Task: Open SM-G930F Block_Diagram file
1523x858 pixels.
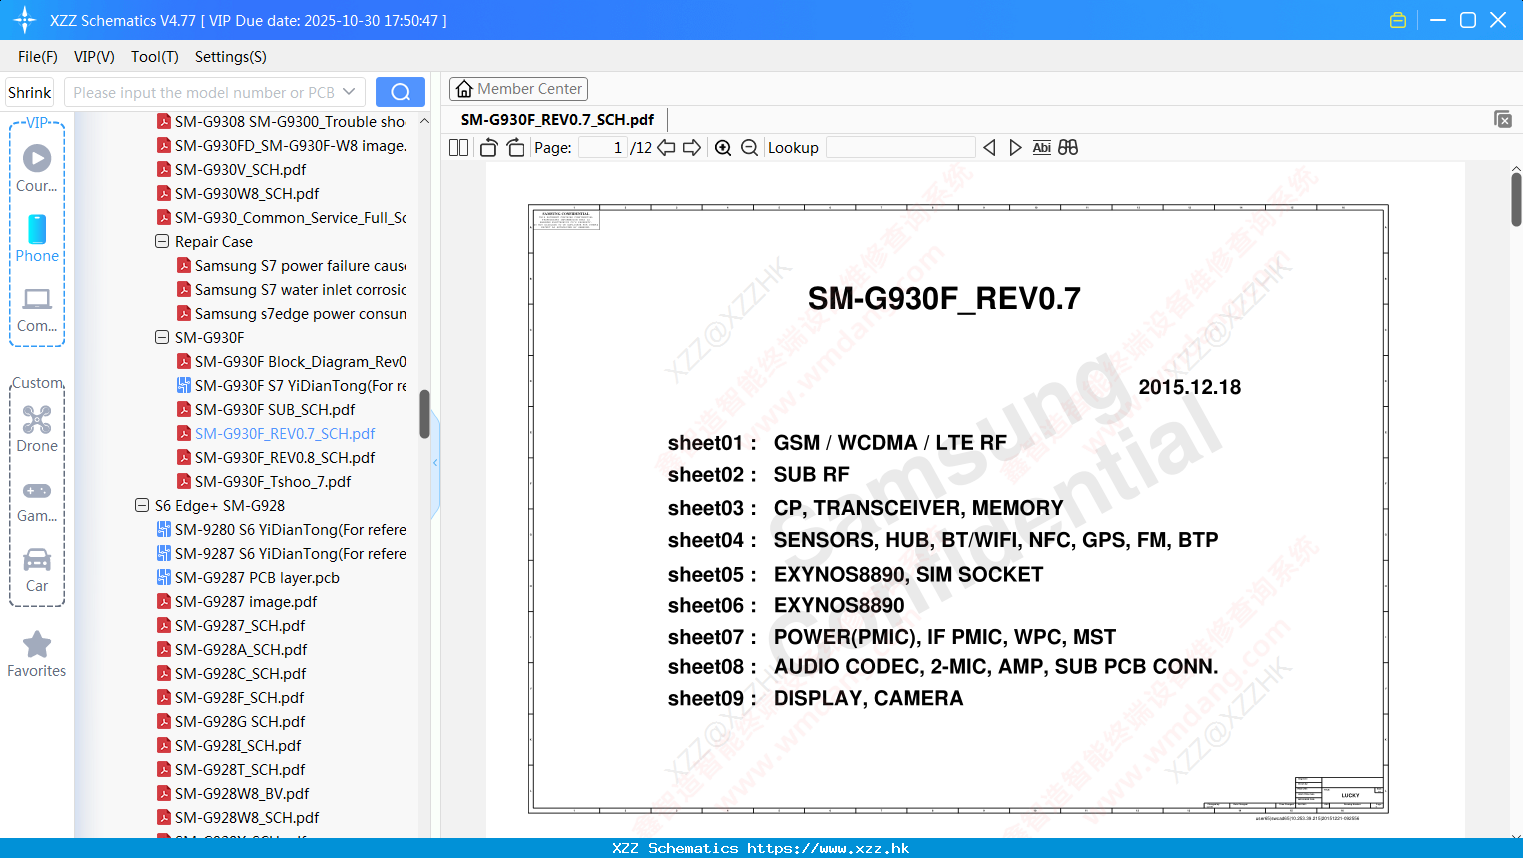Action: point(292,361)
